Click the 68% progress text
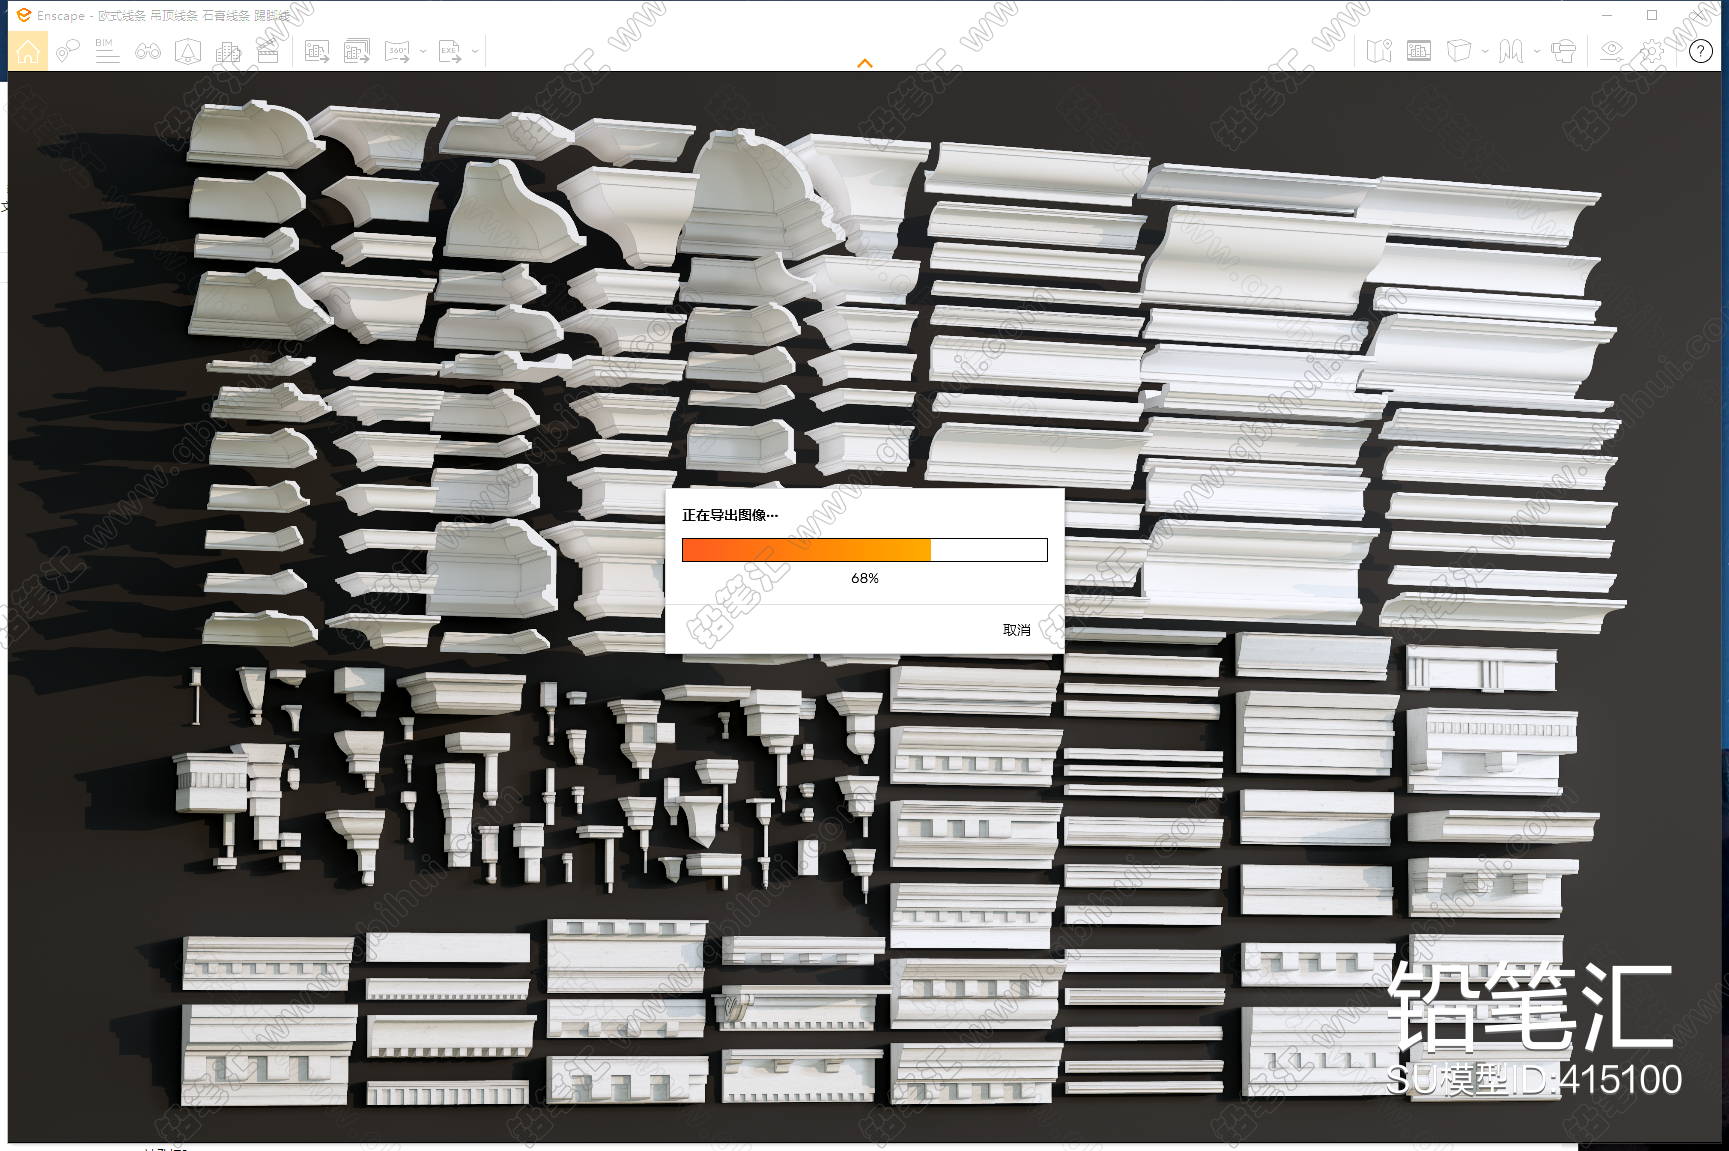 pyautogui.click(x=865, y=578)
